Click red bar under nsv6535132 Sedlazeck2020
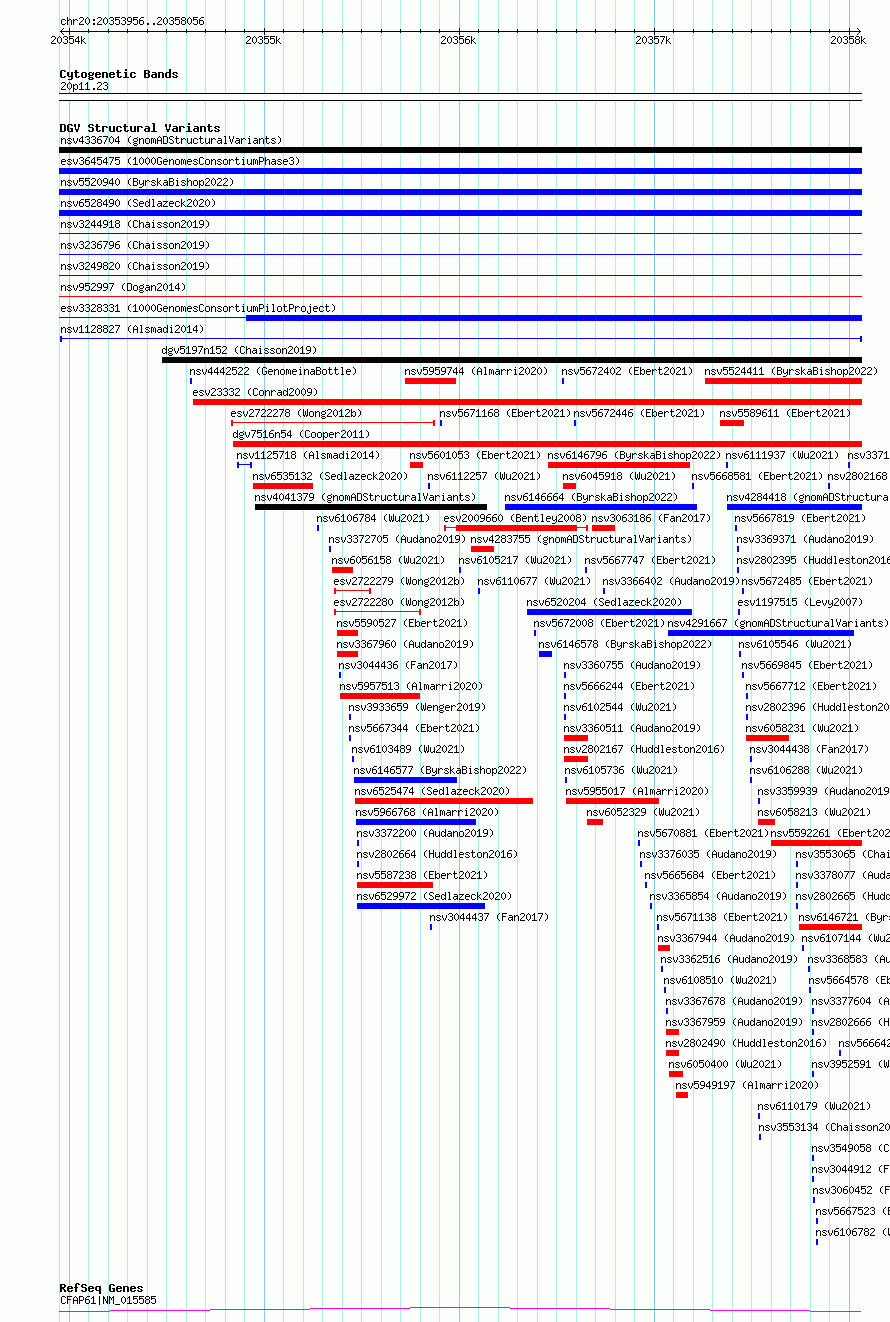The width and height of the screenshot is (890, 1322). click(x=283, y=486)
